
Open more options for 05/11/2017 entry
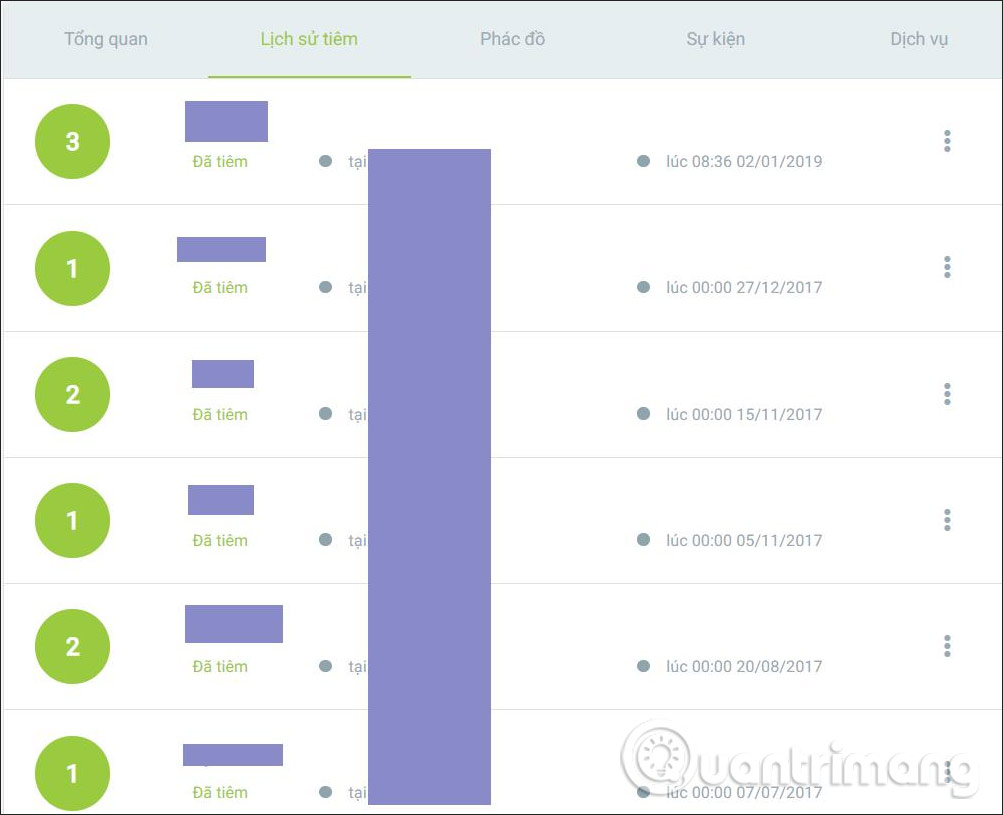947,519
